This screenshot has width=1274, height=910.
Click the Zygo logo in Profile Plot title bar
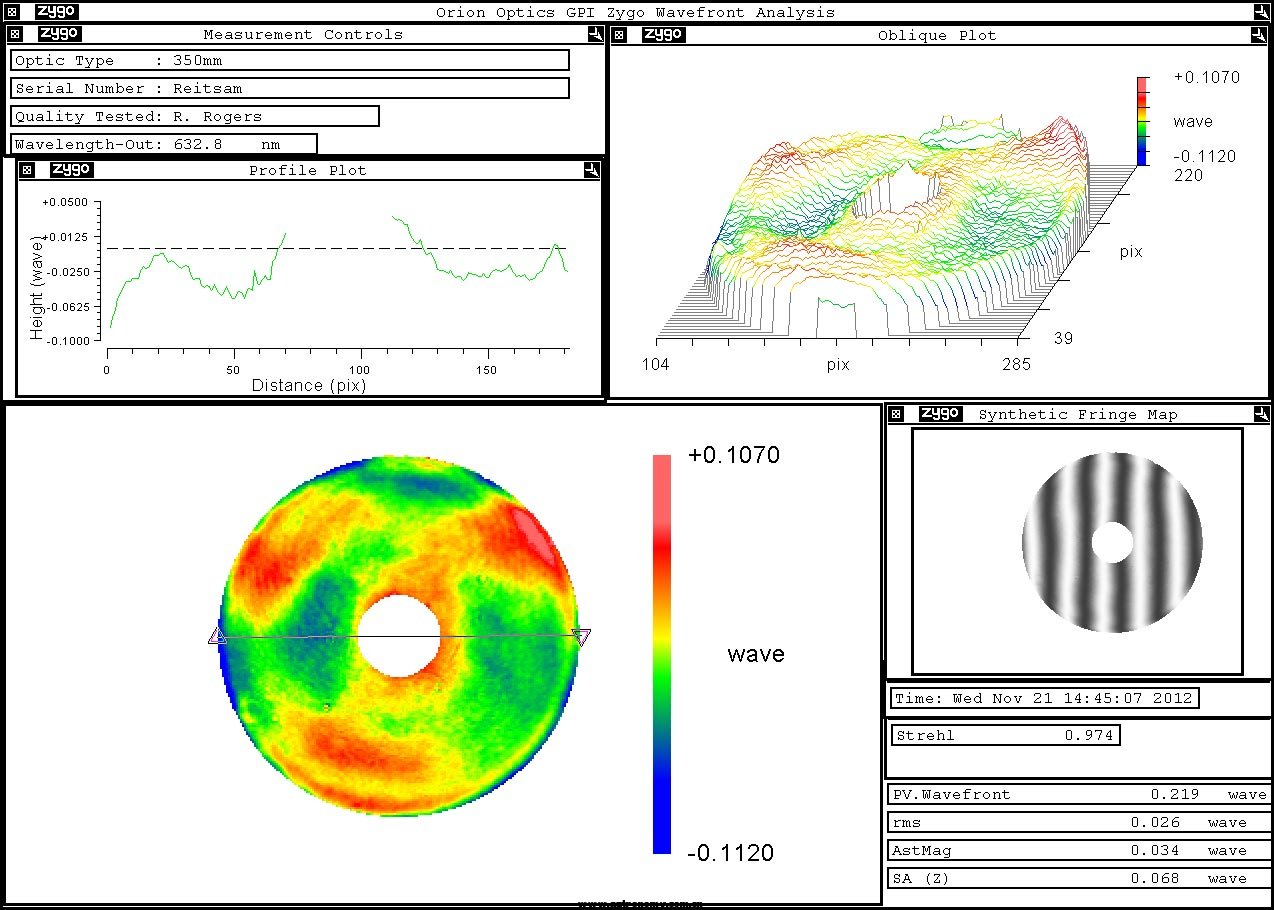point(70,170)
